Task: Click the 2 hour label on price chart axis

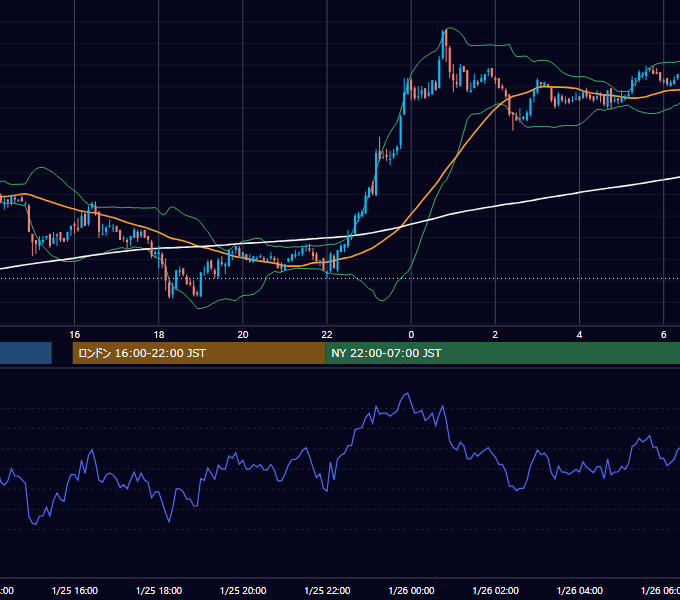Action: coord(495,335)
